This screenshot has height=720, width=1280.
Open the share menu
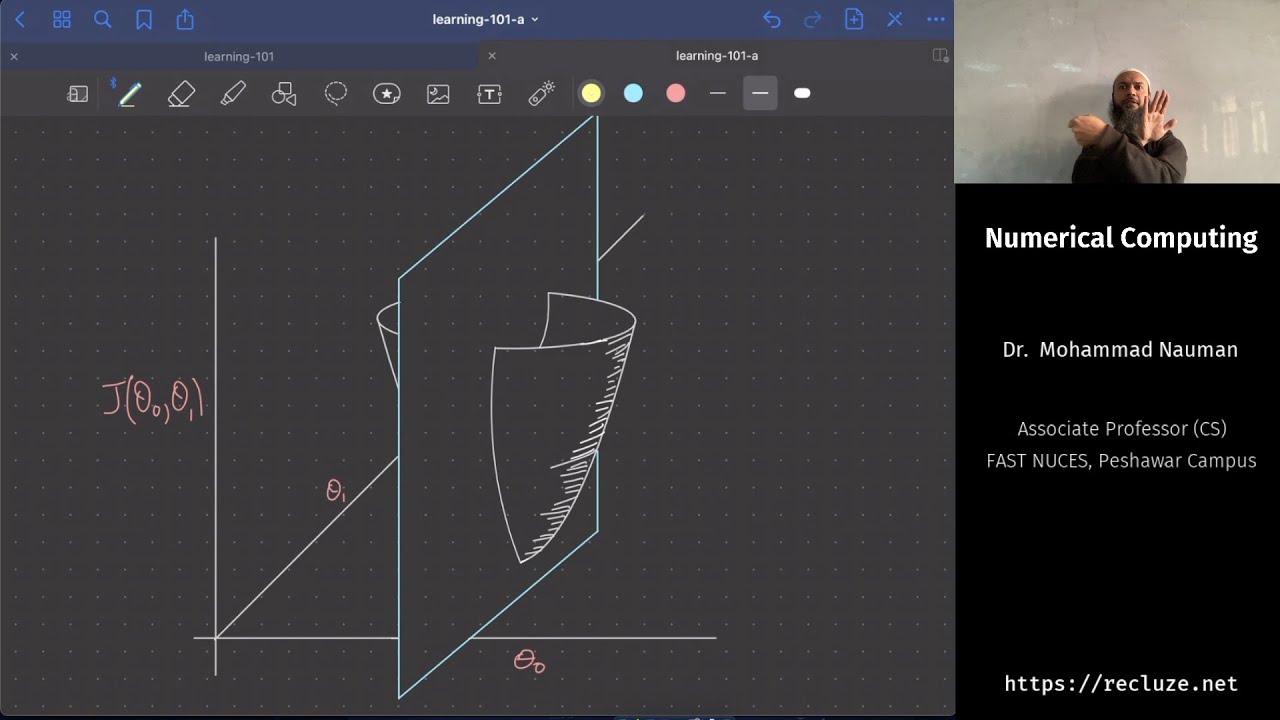185,19
